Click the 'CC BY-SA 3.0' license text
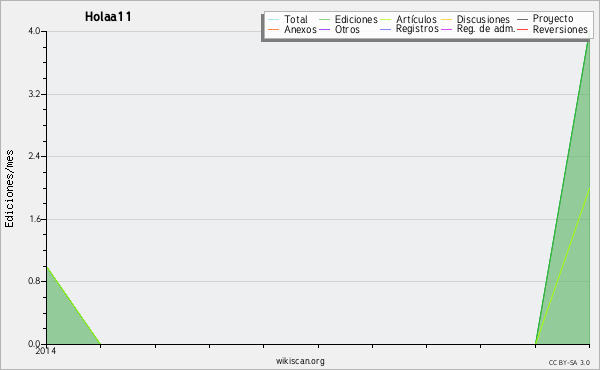The image size is (600, 370). (569, 362)
